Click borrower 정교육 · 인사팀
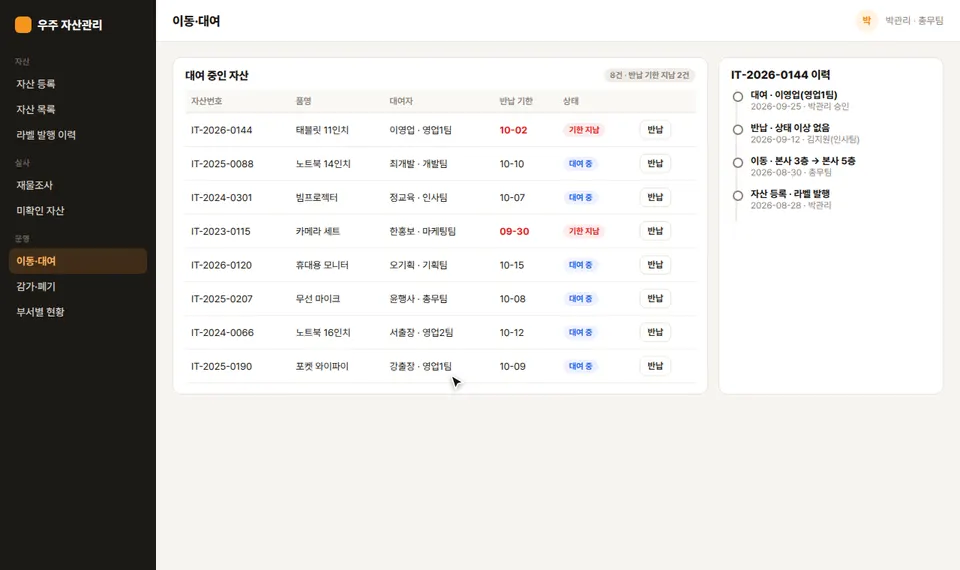This screenshot has height=570, width=960. pos(418,198)
